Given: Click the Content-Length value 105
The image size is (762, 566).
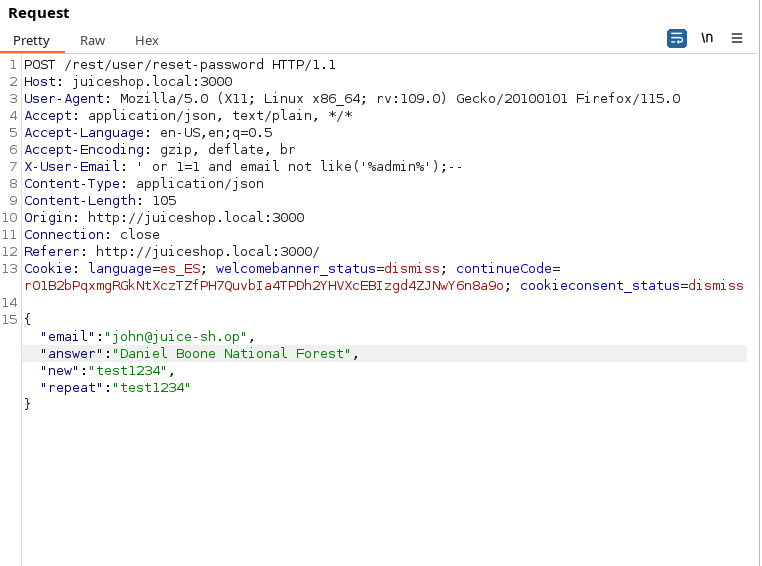Looking at the screenshot, I should (164, 201).
